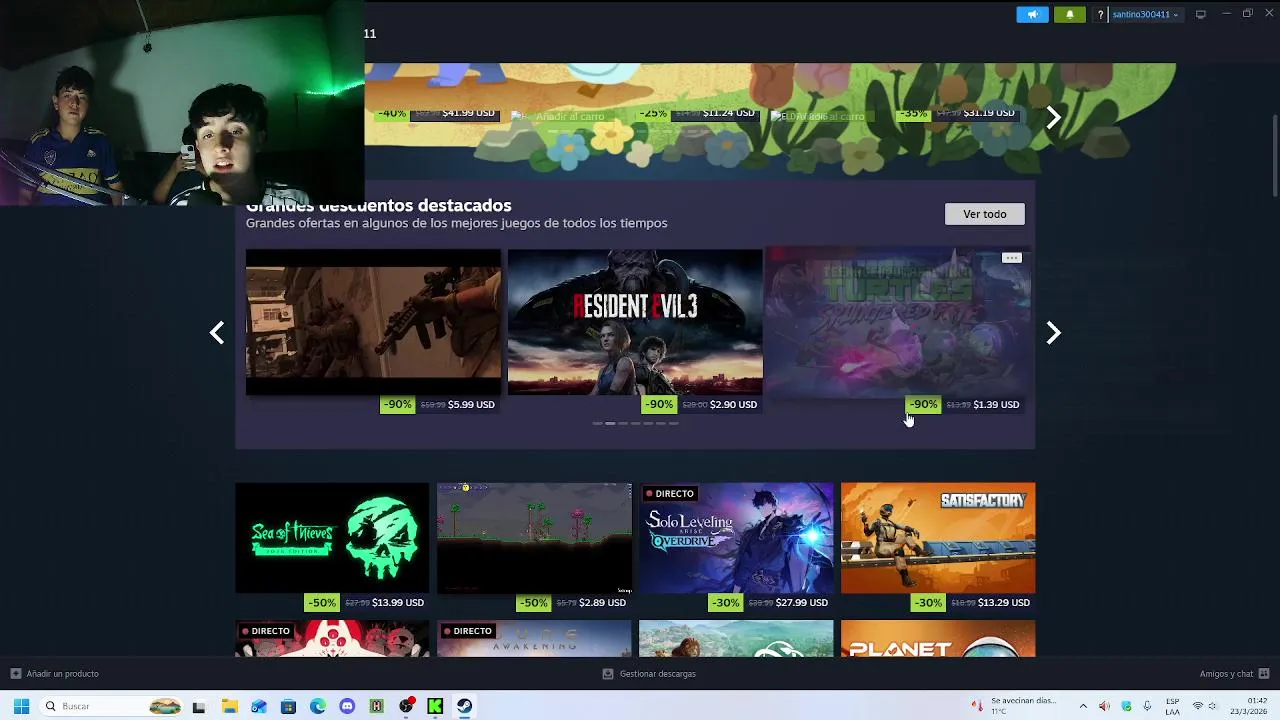Open Sea of Thieves game tile
The image size is (1280, 720).
332,538
